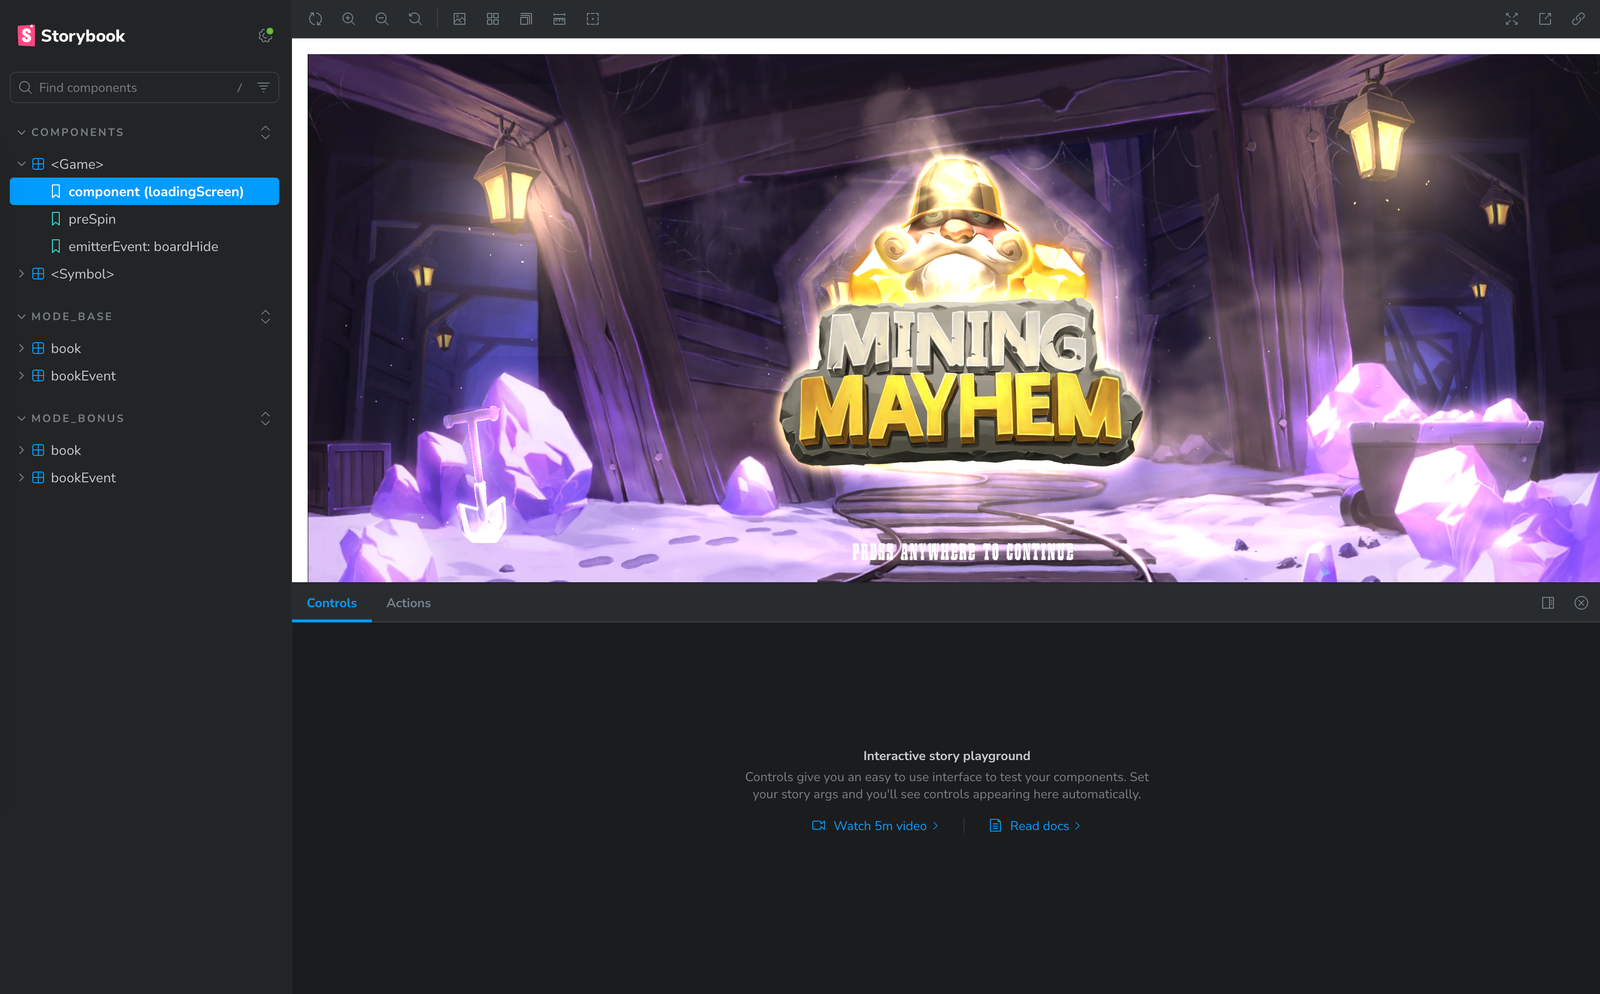The image size is (1600, 994).
Task: Click Press anywhere to continue on game preview
Action: [963, 552]
